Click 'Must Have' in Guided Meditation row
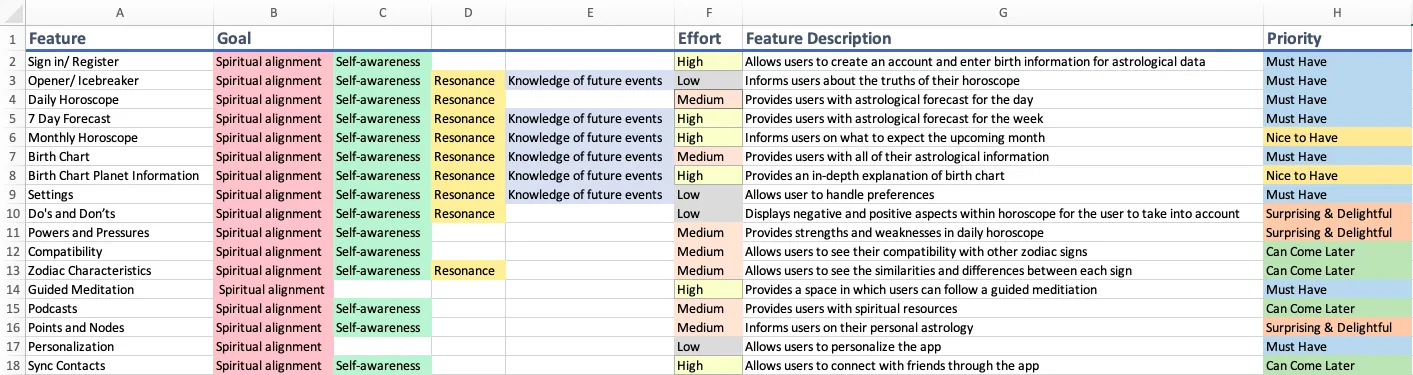1413x375 pixels. (x=1338, y=290)
